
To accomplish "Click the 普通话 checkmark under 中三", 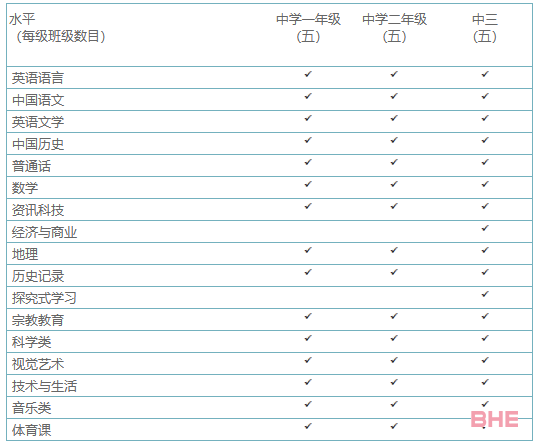I will click(485, 162).
